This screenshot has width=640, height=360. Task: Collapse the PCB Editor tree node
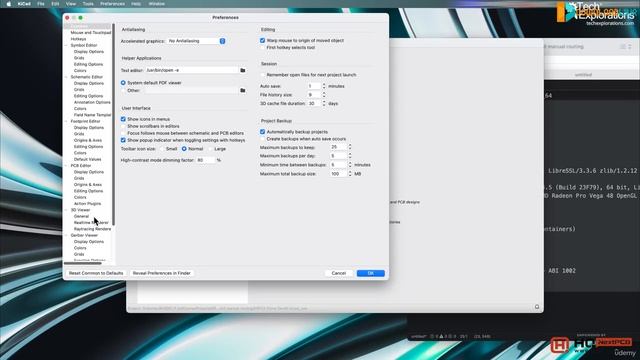point(67,166)
